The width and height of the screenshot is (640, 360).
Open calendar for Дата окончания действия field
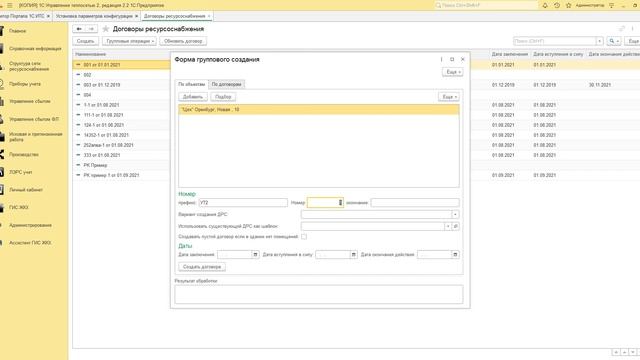point(455,254)
